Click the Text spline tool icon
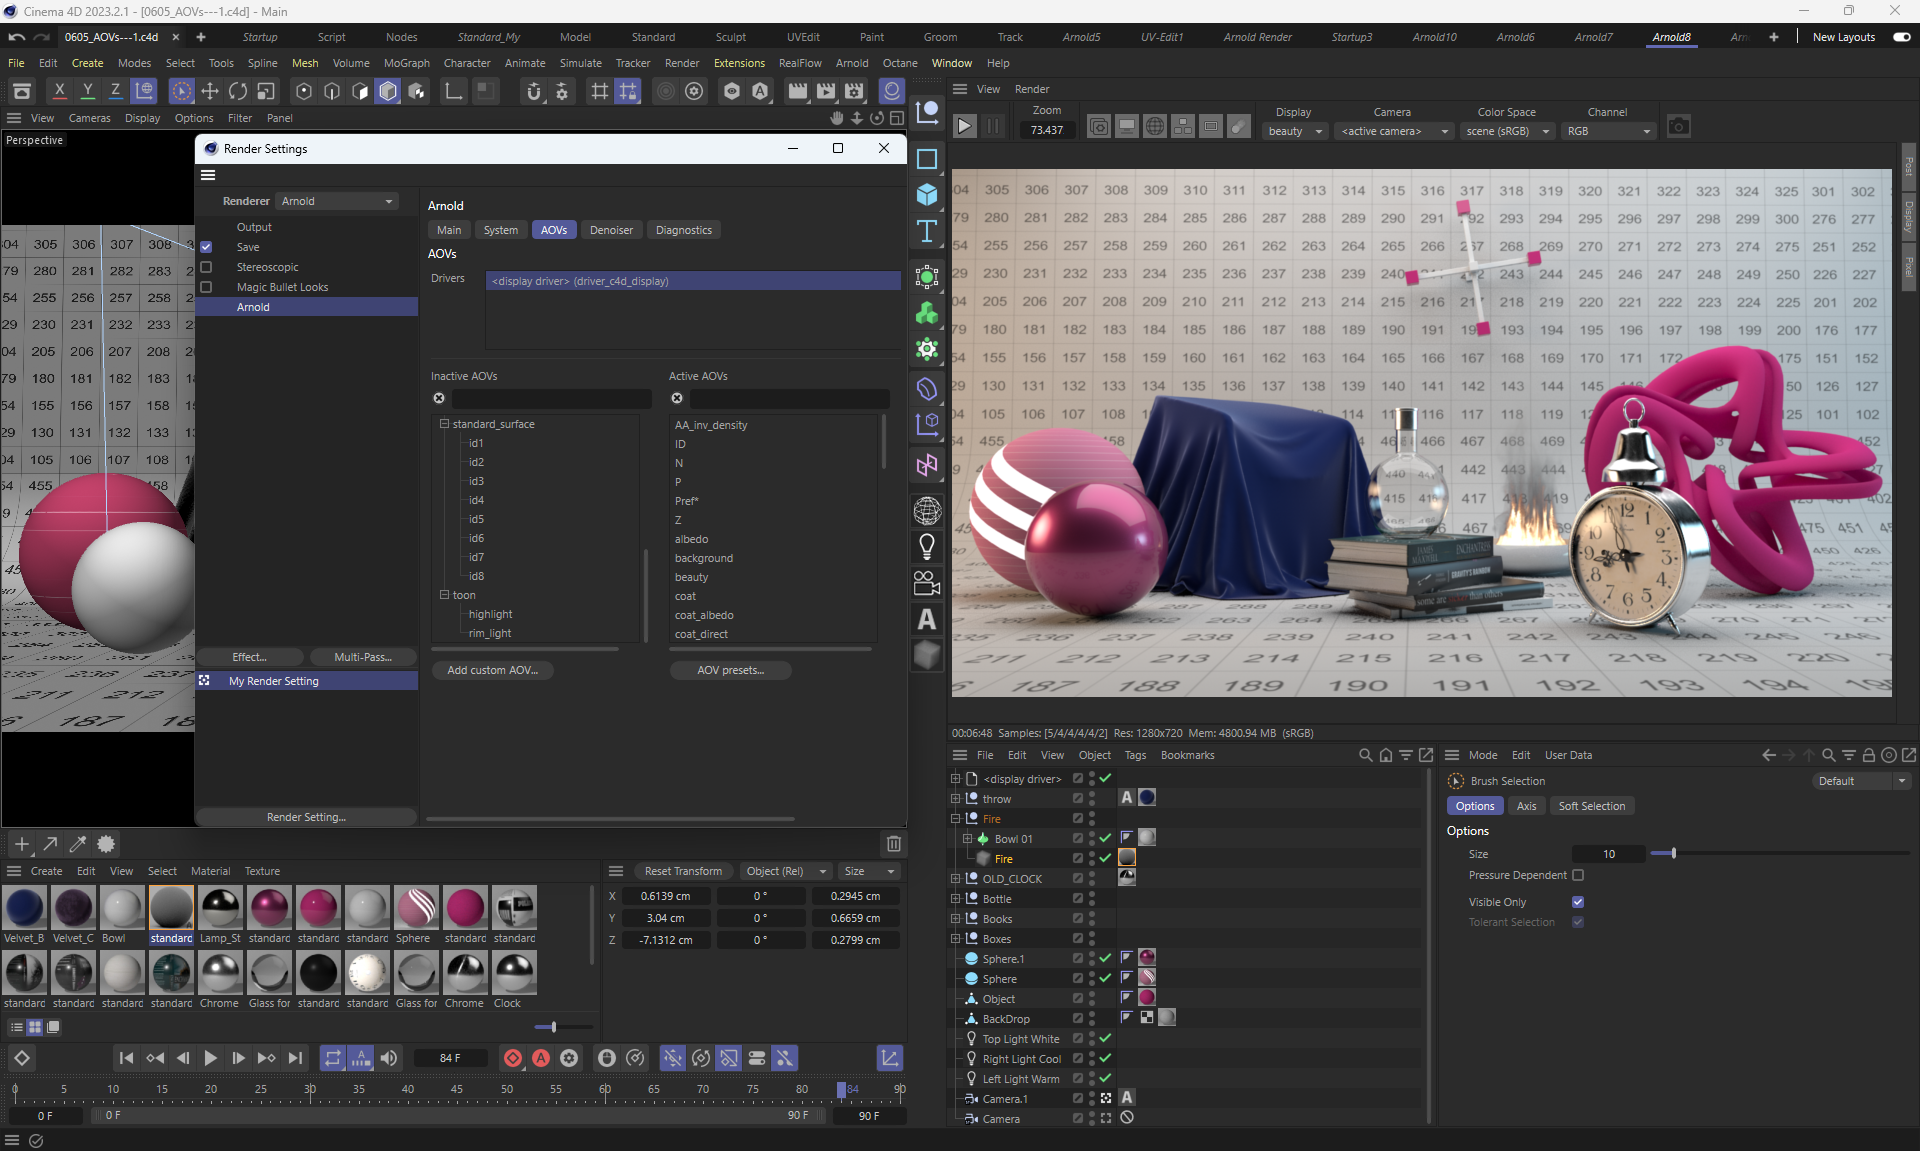Screen dimensions: 1920x1151 point(927,231)
